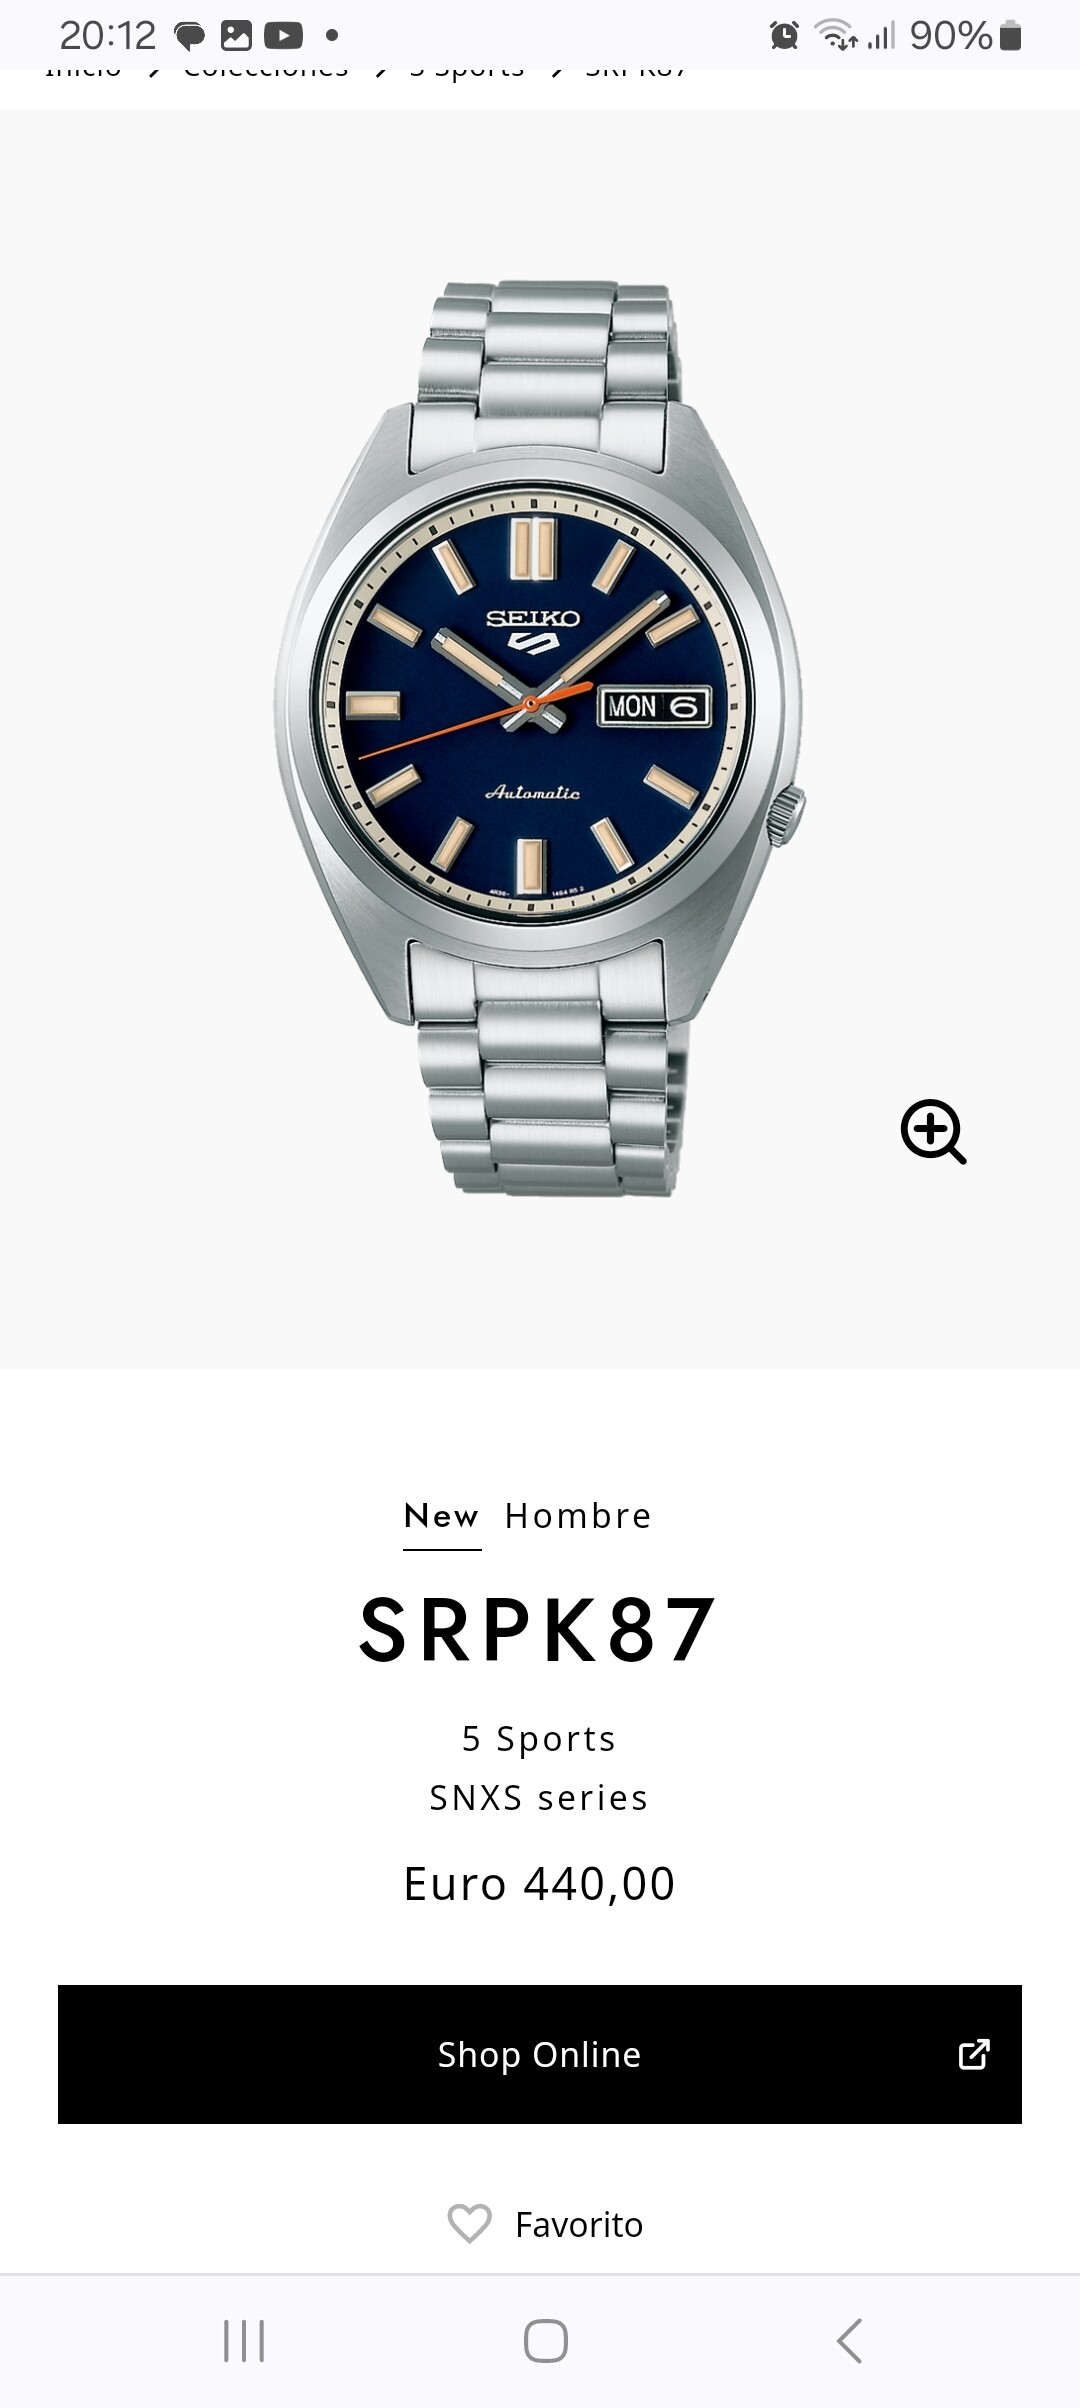
Task: Tap the YouTube notification icon
Action: coord(283,36)
